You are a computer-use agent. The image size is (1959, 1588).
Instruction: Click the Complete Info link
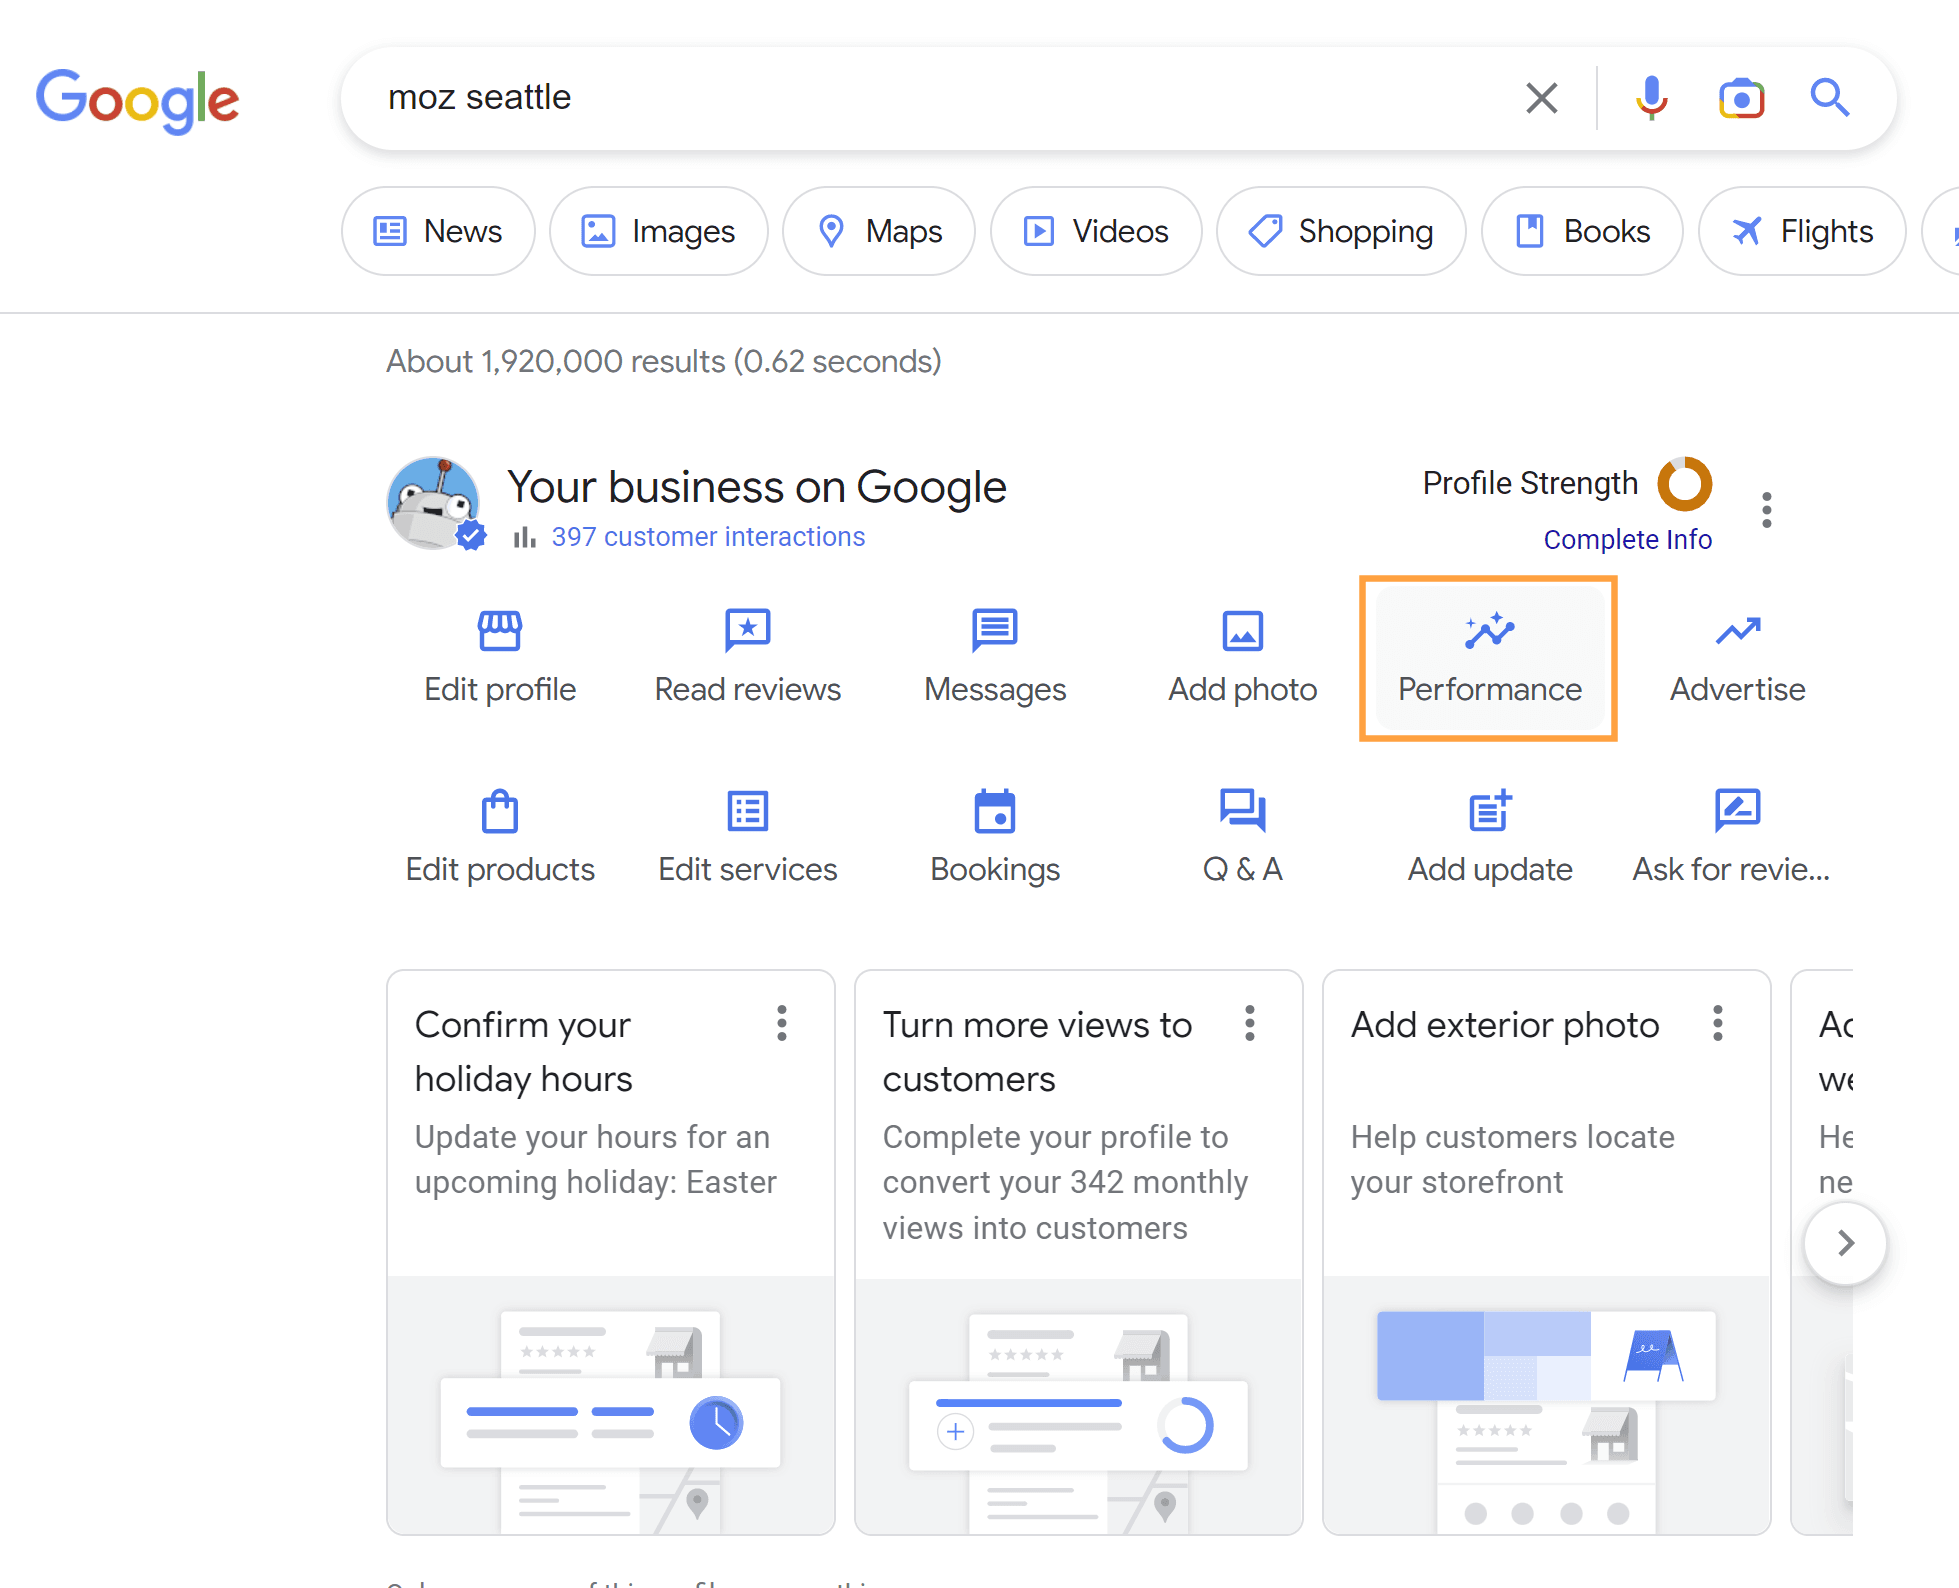pos(1627,540)
